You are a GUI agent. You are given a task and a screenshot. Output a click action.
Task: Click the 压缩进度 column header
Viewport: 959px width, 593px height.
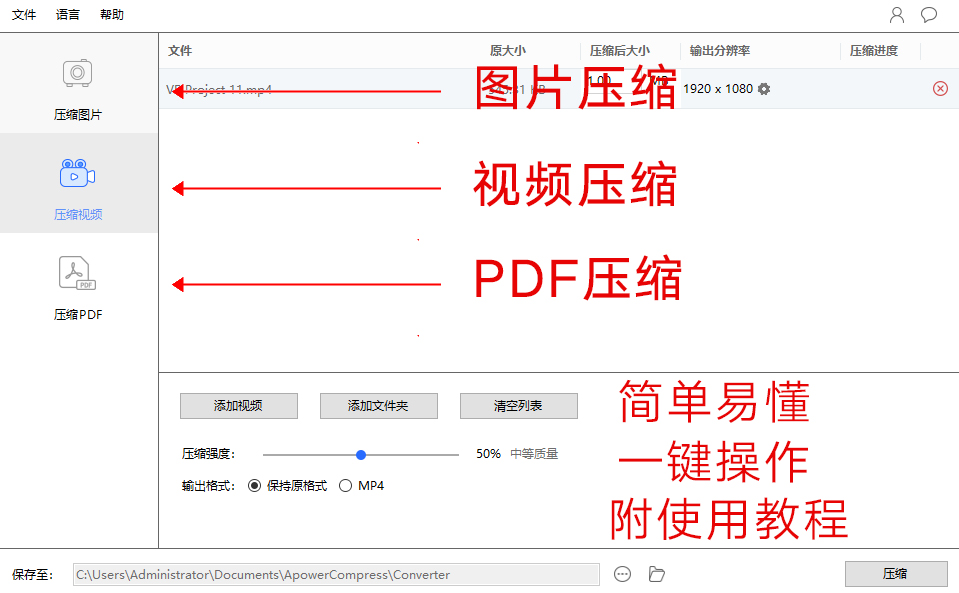[873, 51]
